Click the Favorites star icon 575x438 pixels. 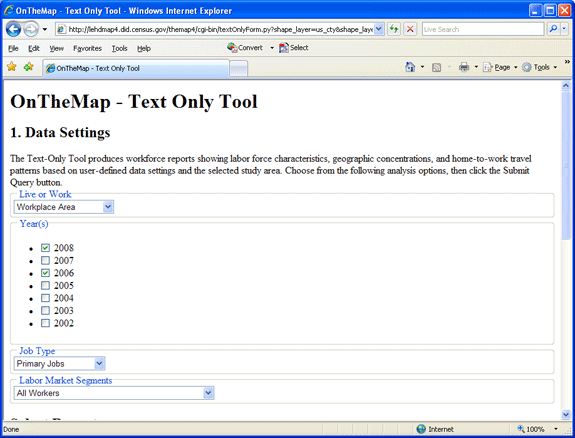pyautogui.click(x=12, y=67)
